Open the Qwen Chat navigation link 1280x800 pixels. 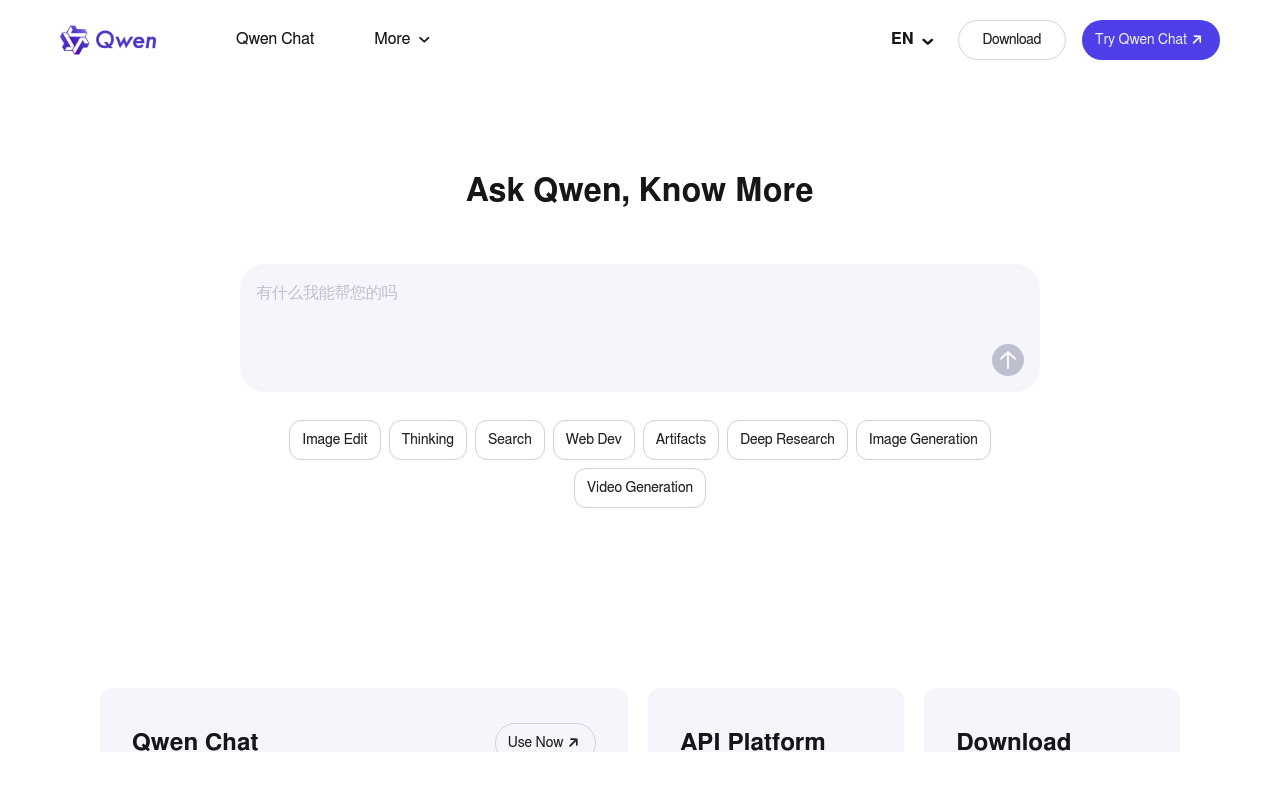coord(275,39)
